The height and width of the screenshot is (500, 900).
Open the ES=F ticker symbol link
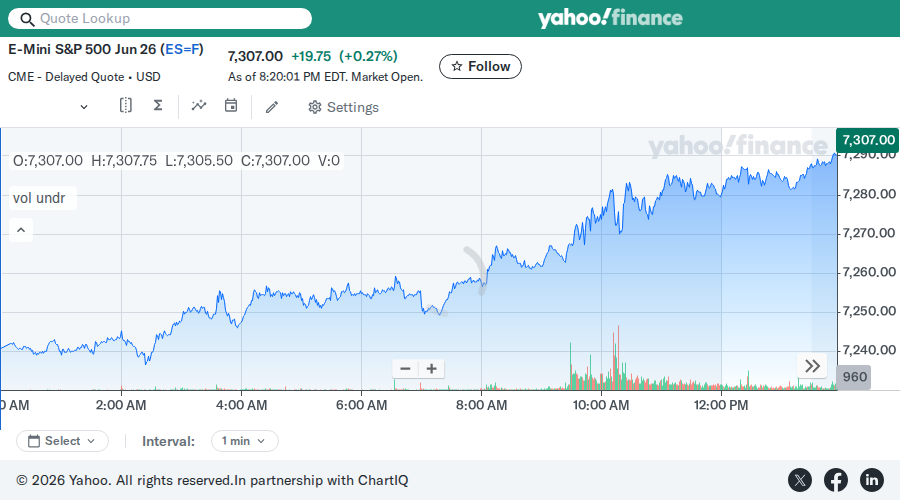point(182,49)
